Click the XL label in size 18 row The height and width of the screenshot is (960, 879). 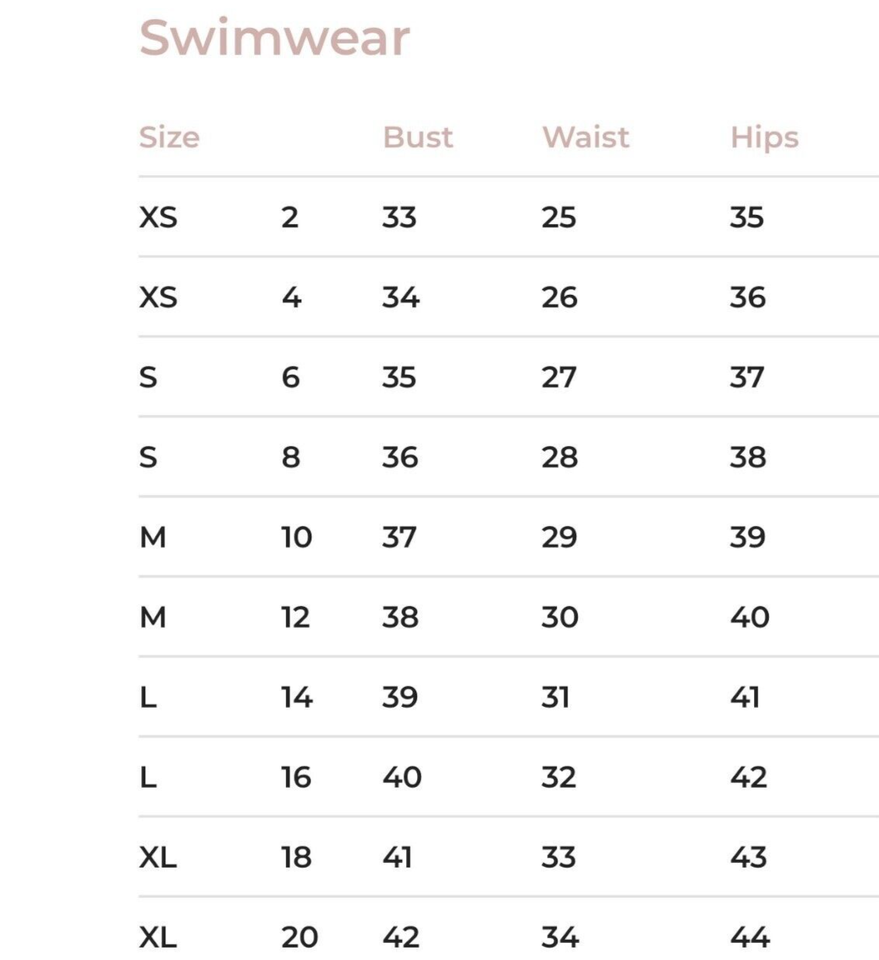pos(157,857)
